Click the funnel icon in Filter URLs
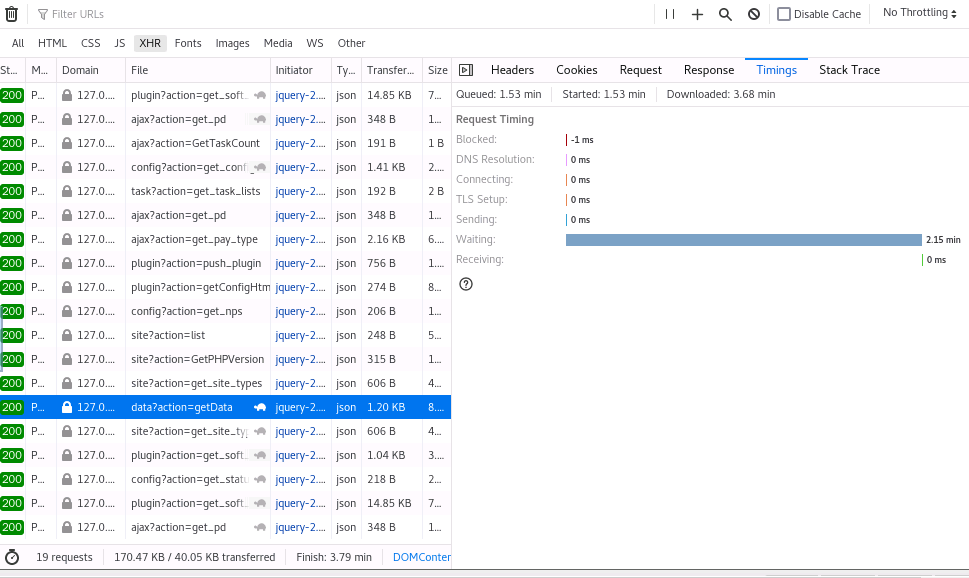 [x=43, y=14]
